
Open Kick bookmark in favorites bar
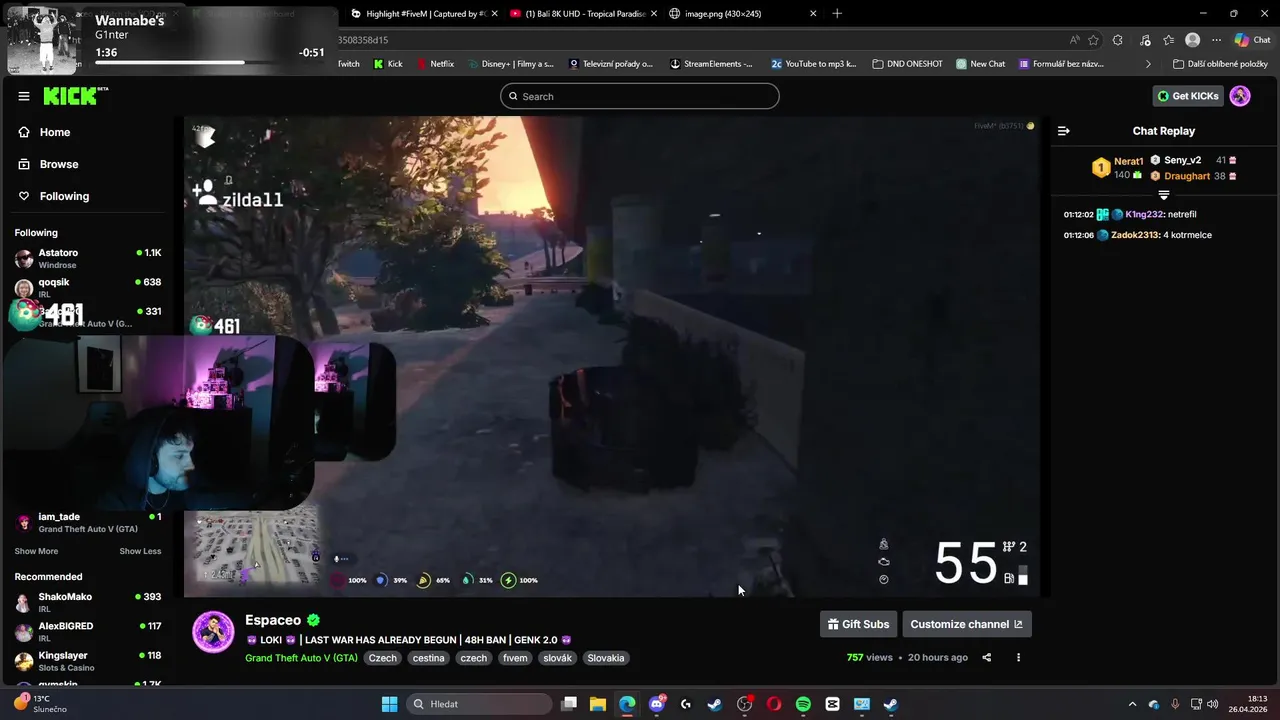(388, 63)
